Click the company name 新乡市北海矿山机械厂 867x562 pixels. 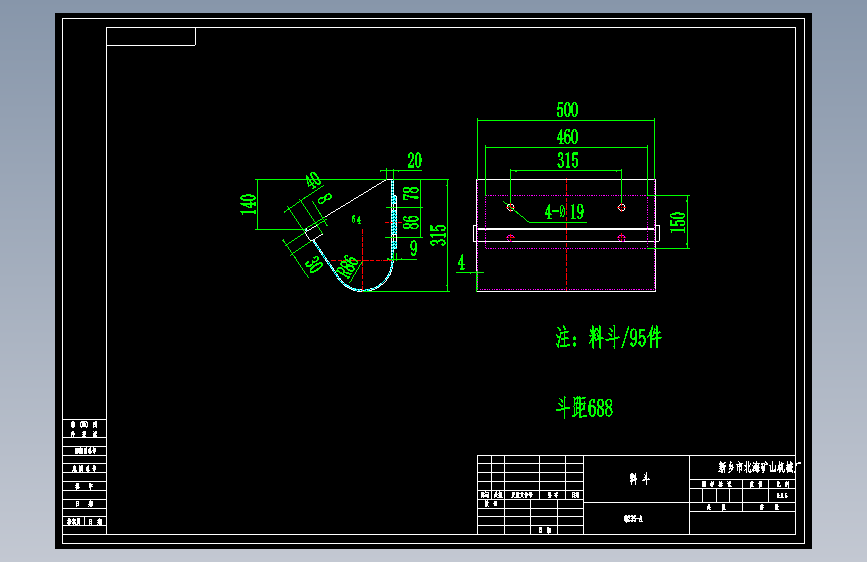pos(759,467)
